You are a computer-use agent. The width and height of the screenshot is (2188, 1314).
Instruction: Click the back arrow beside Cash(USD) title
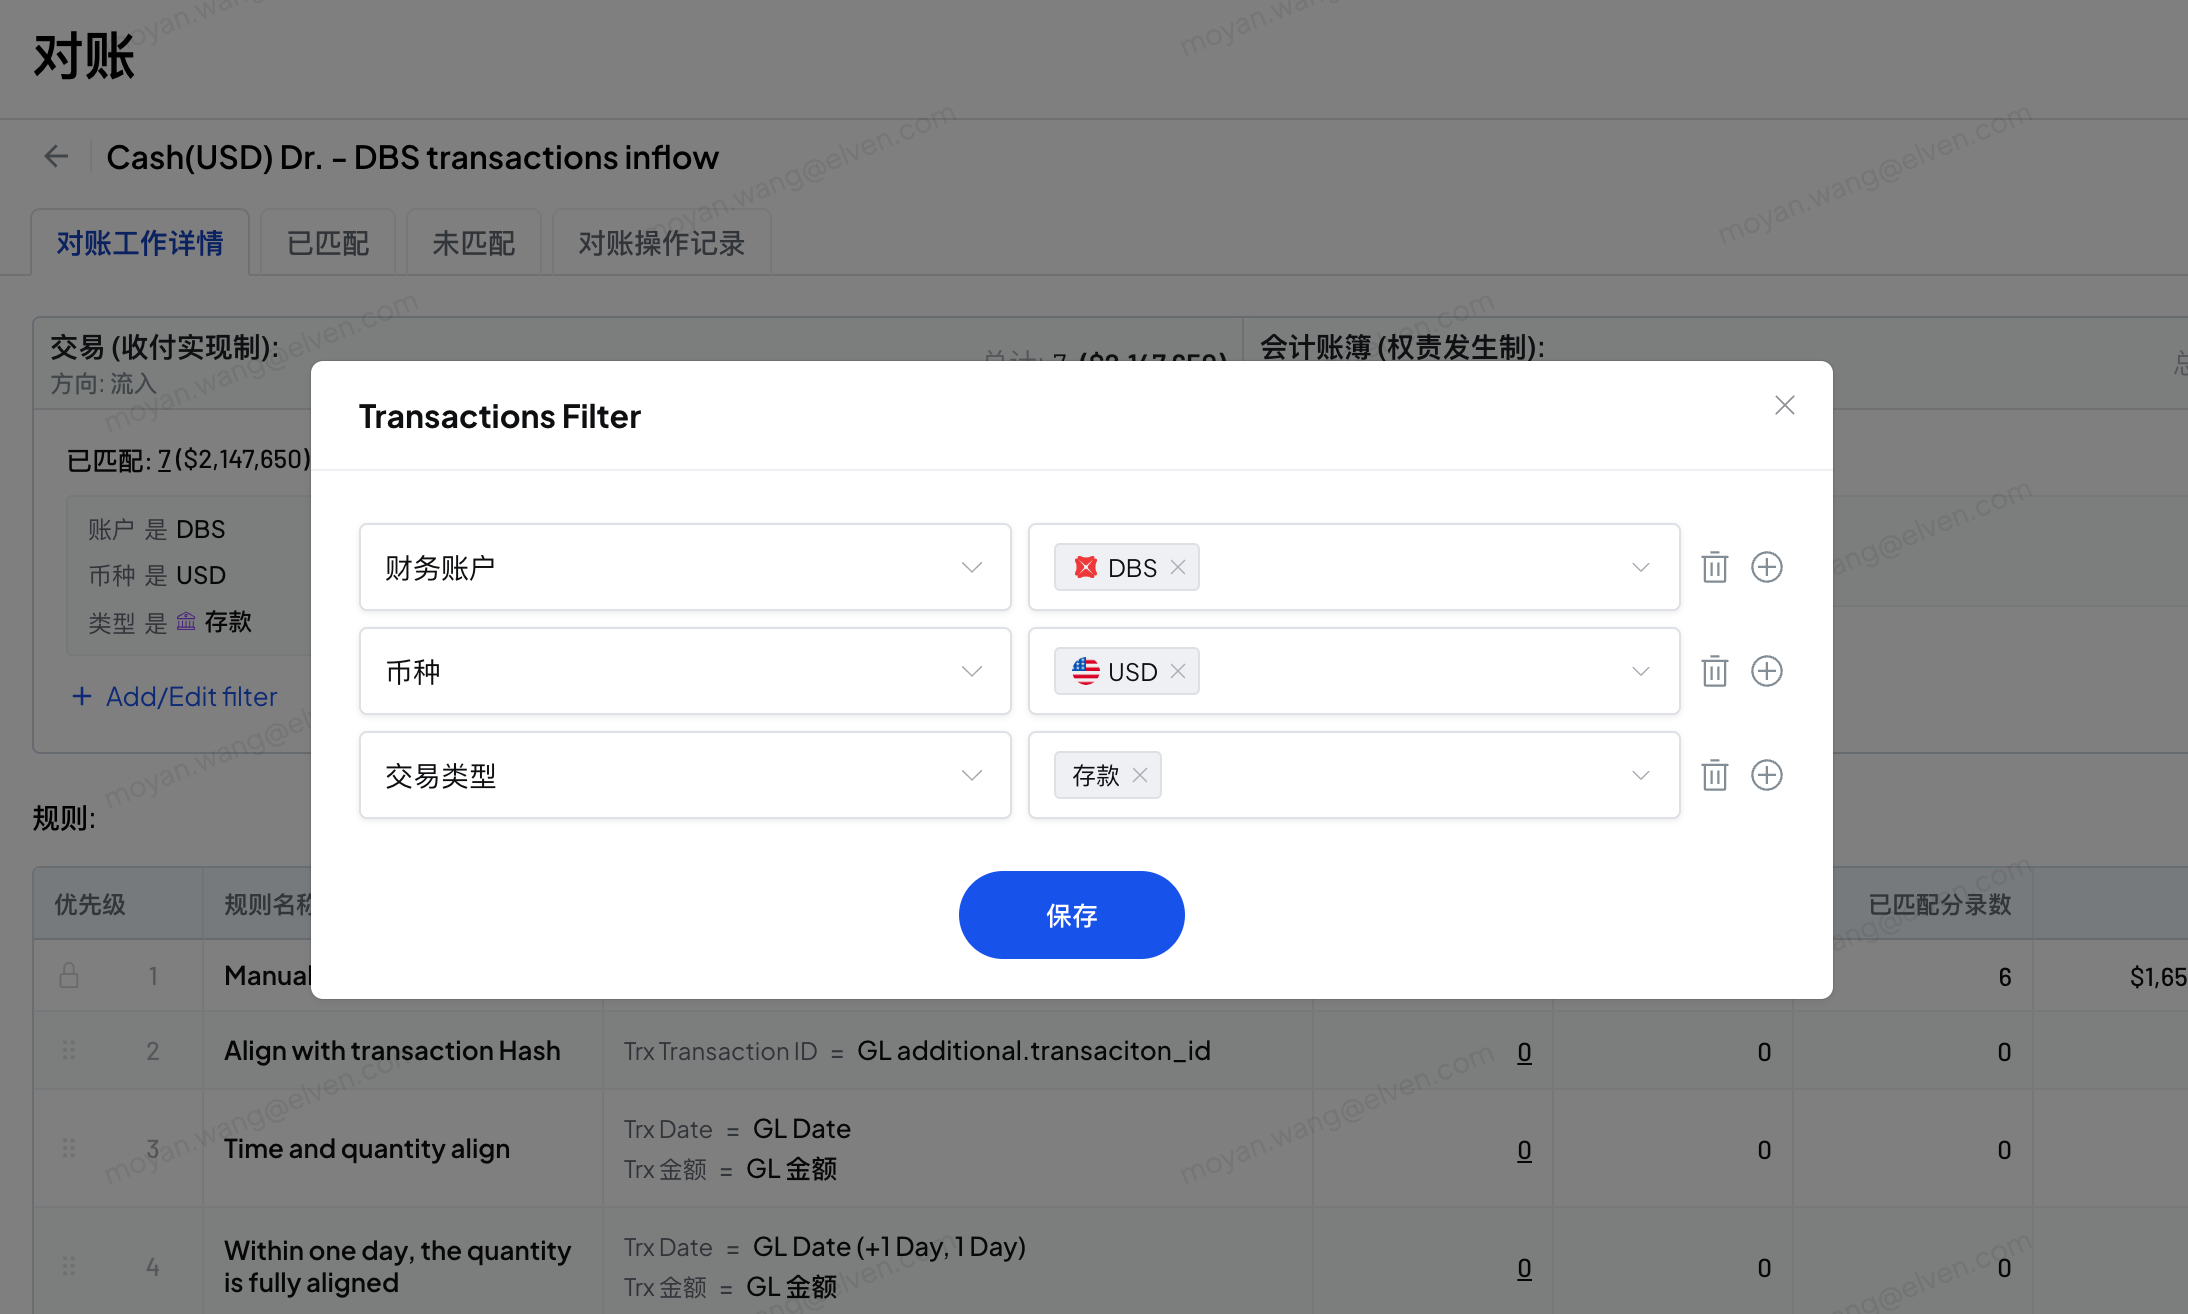(x=56, y=156)
